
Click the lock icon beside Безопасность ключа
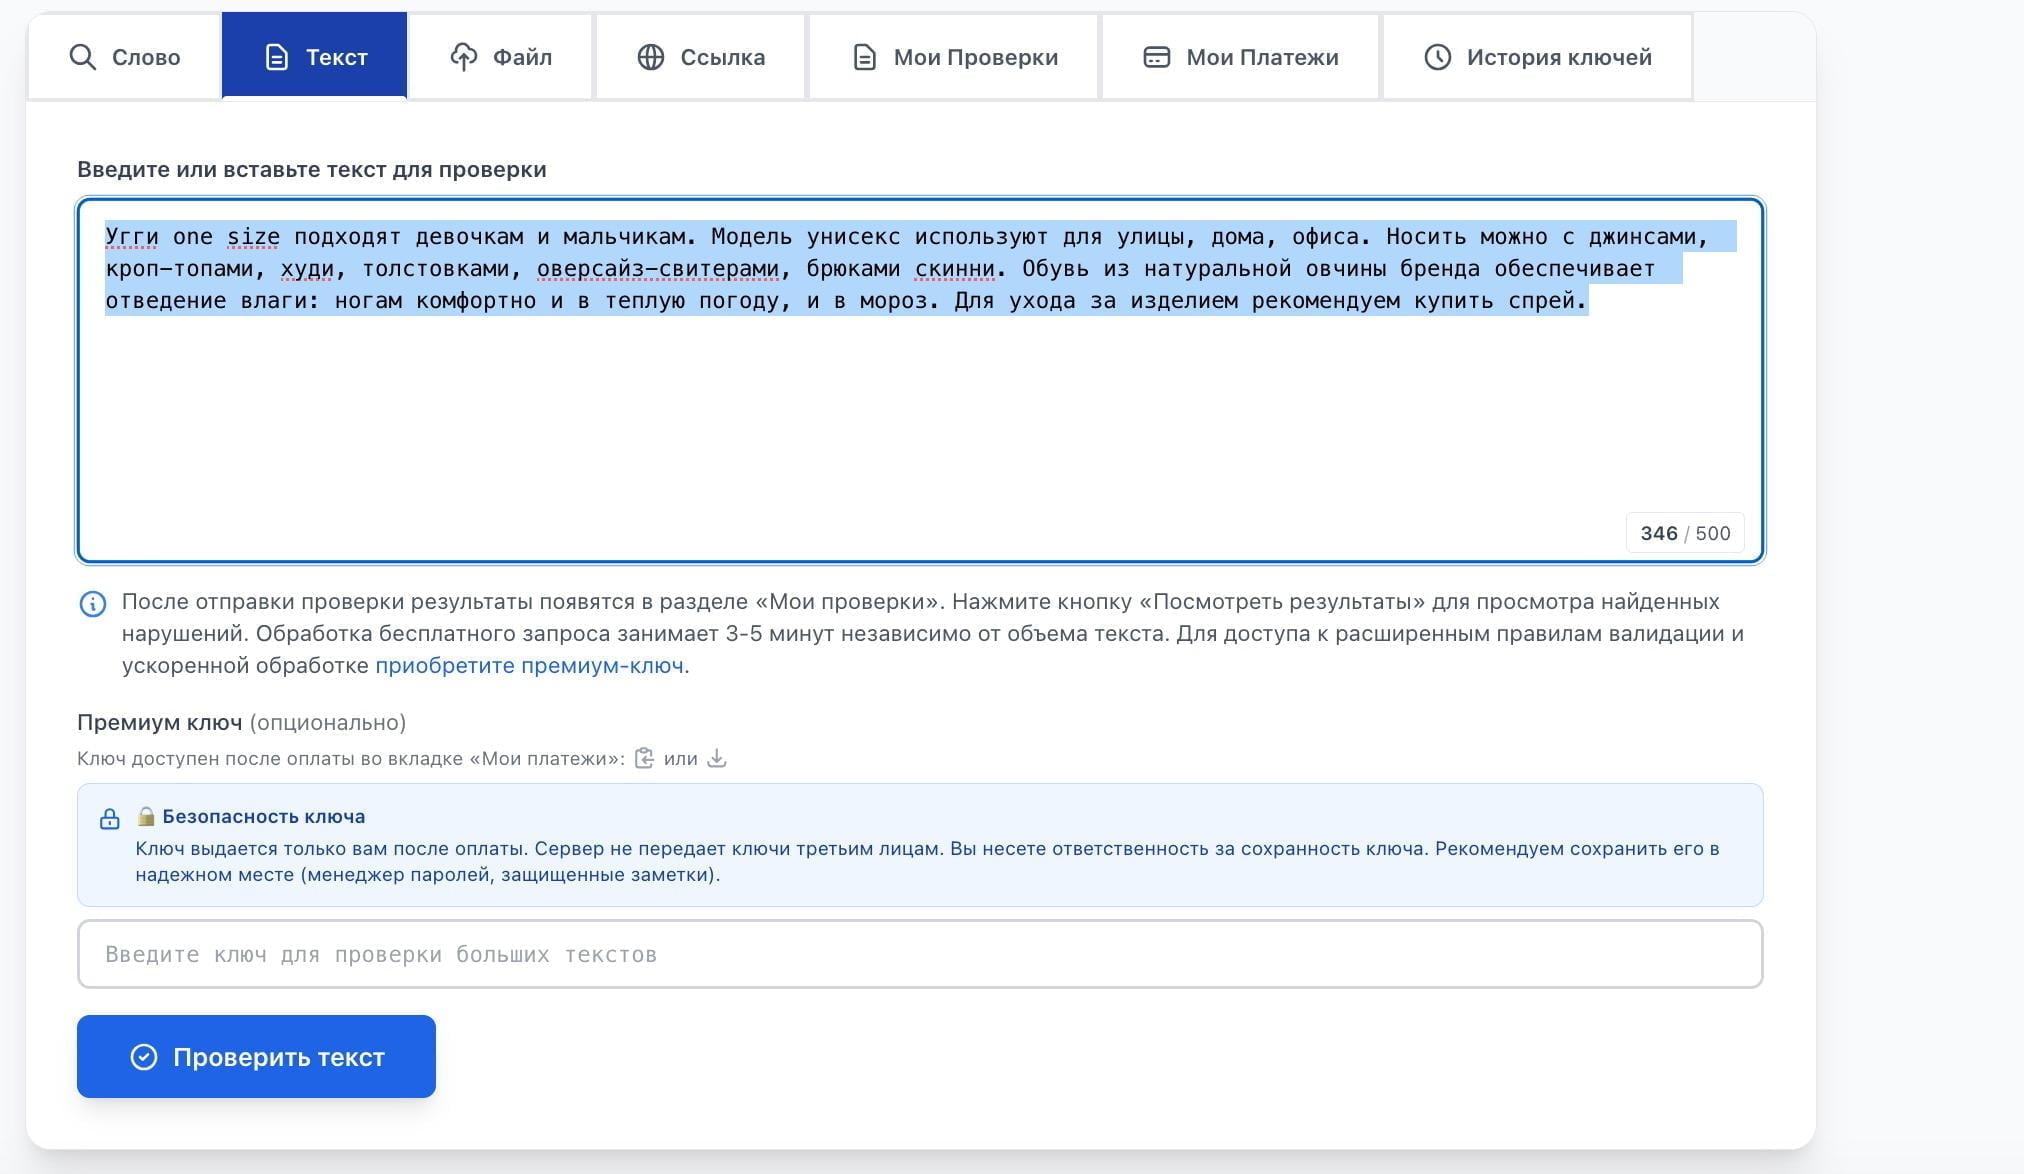coord(110,817)
